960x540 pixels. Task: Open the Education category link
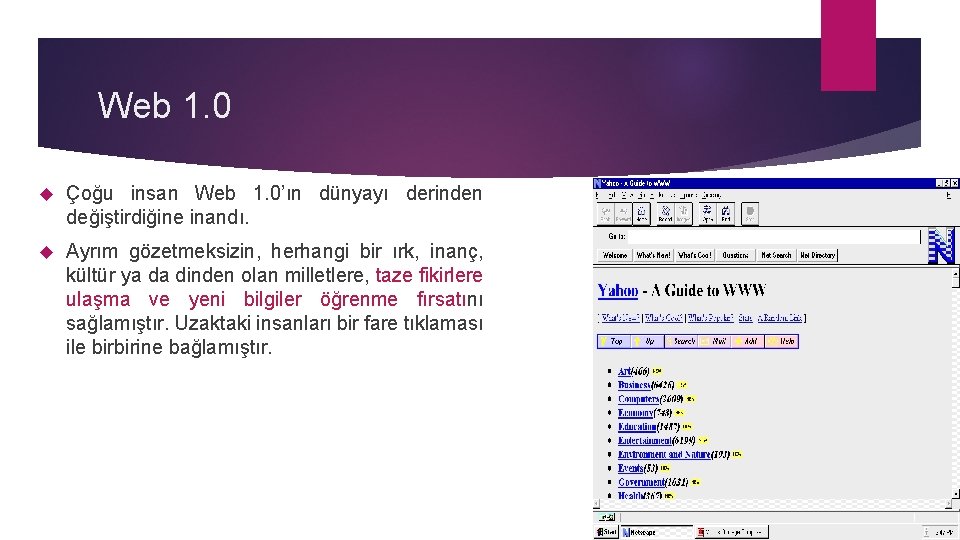(637, 427)
